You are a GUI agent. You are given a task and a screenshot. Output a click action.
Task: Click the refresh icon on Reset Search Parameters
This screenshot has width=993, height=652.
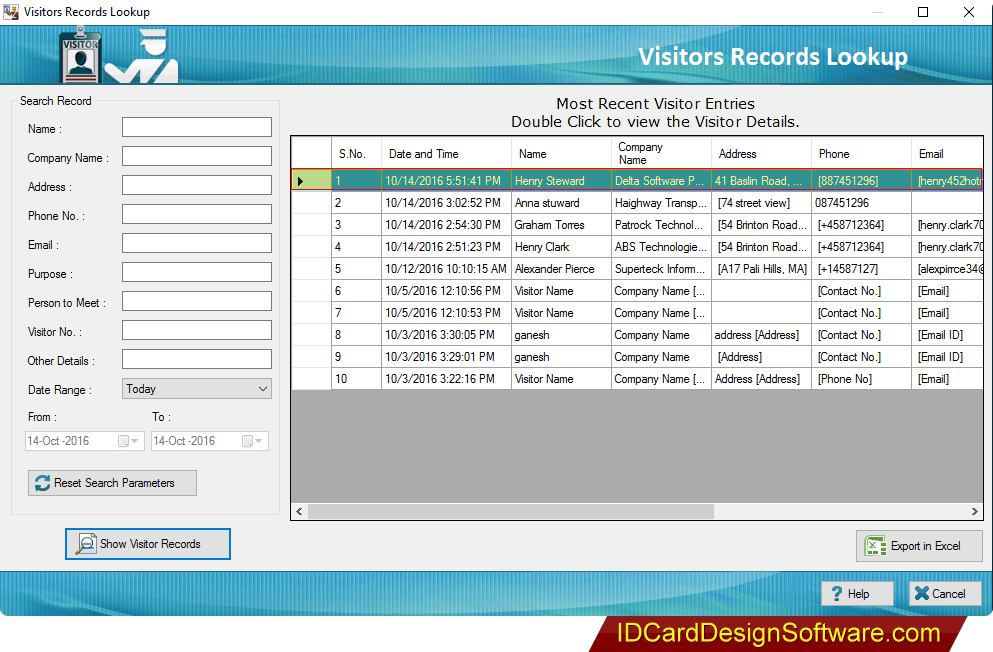(x=42, y=483)
